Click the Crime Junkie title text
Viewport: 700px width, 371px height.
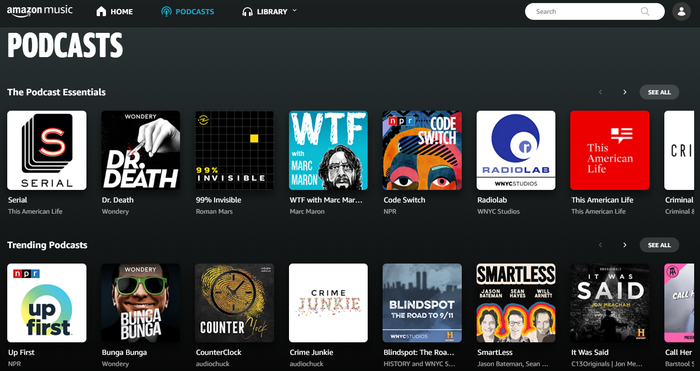pyautogui.click(x=311, y=352)
